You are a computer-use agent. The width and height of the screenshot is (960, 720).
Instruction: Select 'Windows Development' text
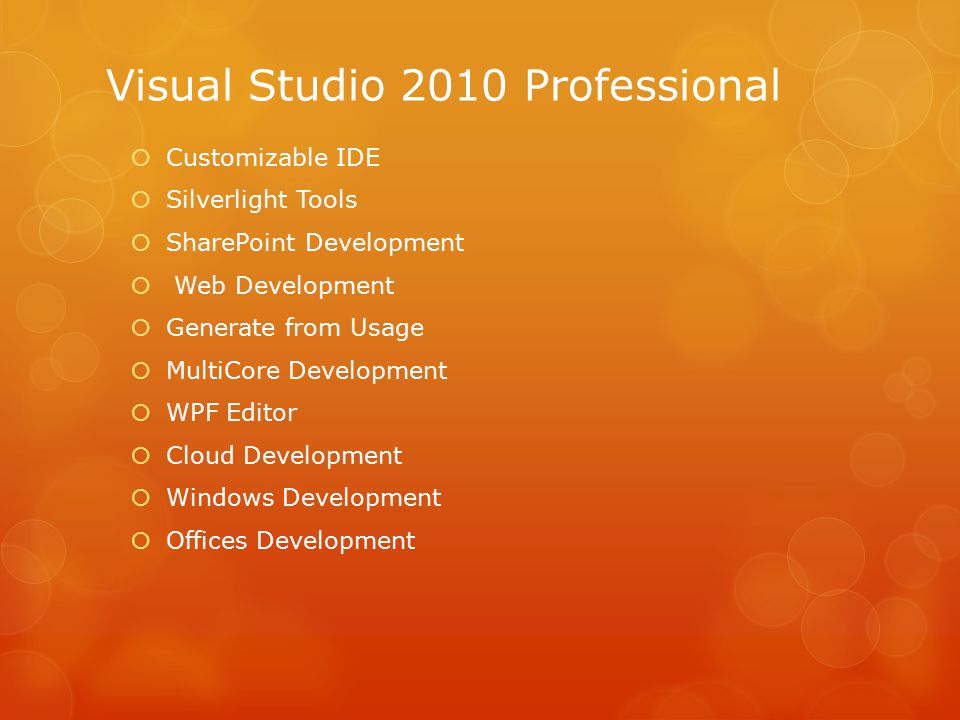tap(304, 498)
